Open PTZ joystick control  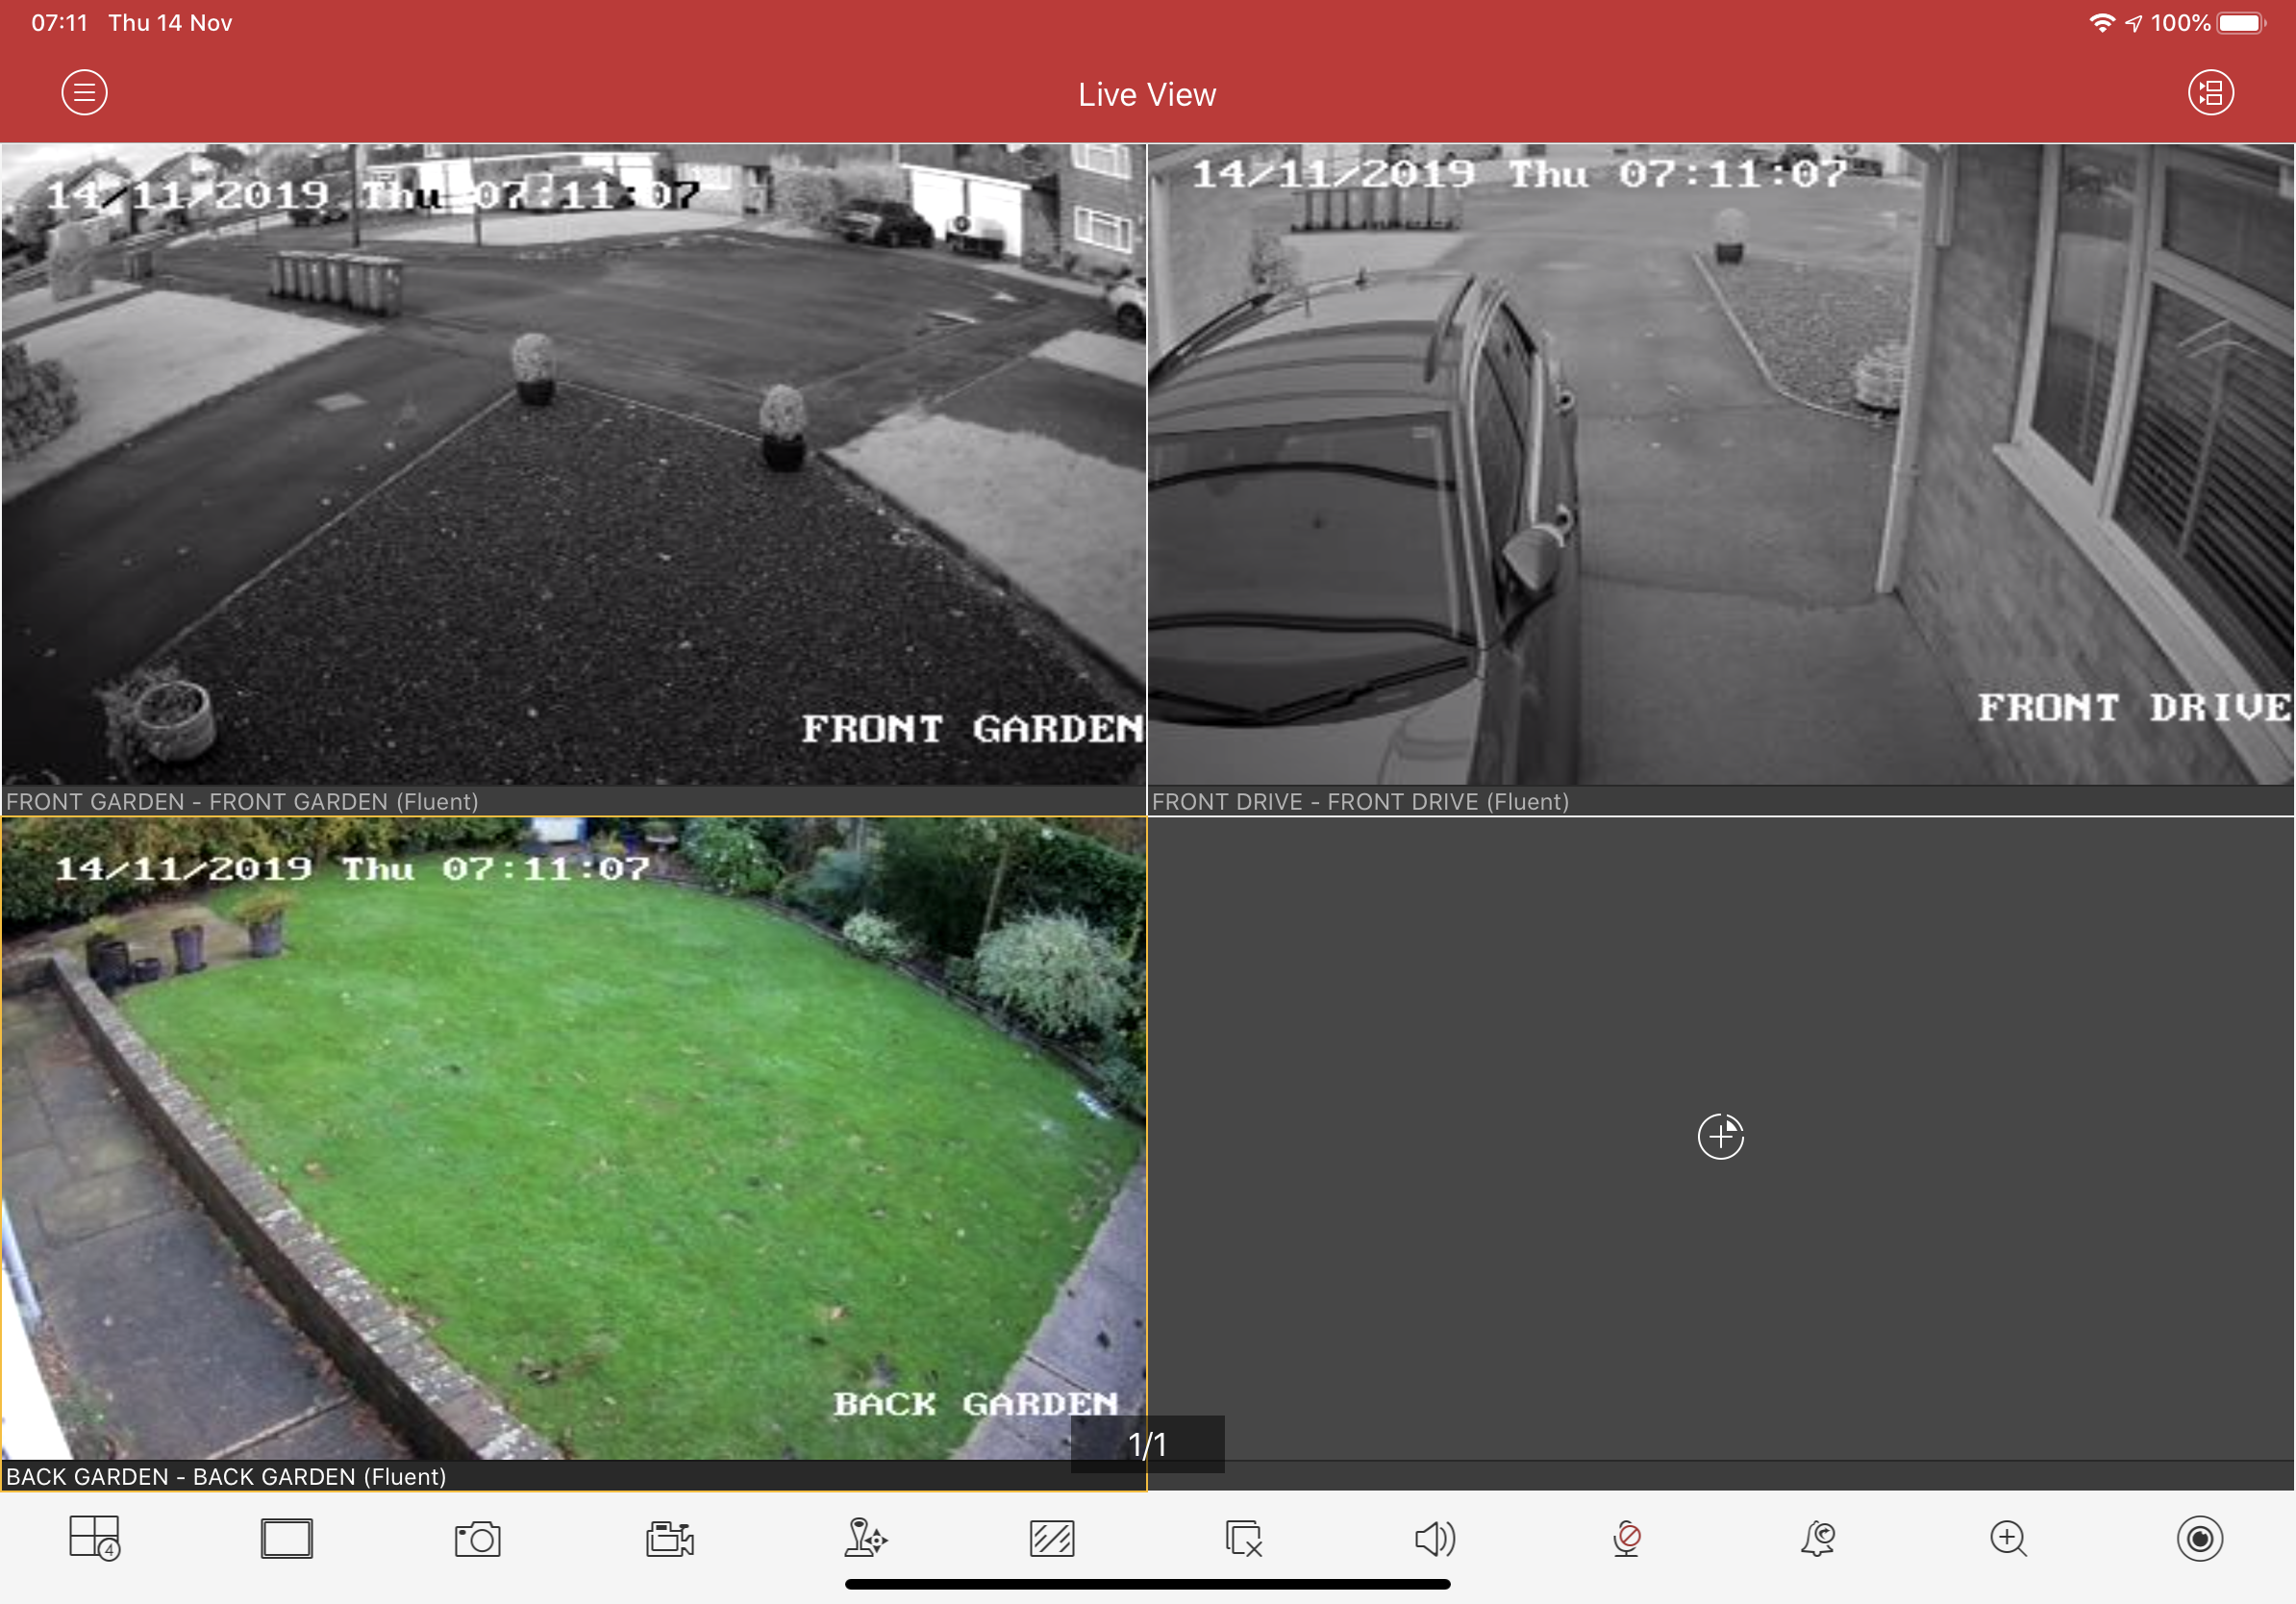coord(864,1538)
